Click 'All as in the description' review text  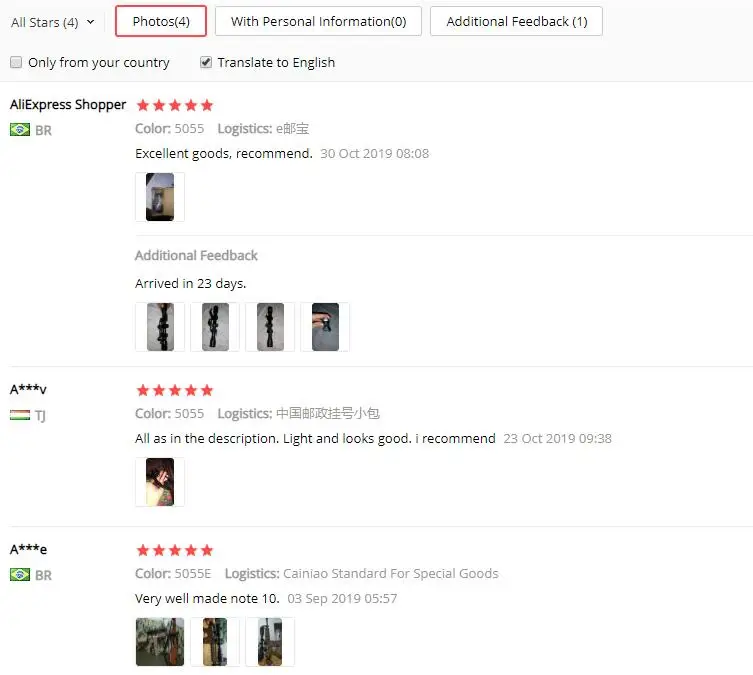click(x=315, y=439)
